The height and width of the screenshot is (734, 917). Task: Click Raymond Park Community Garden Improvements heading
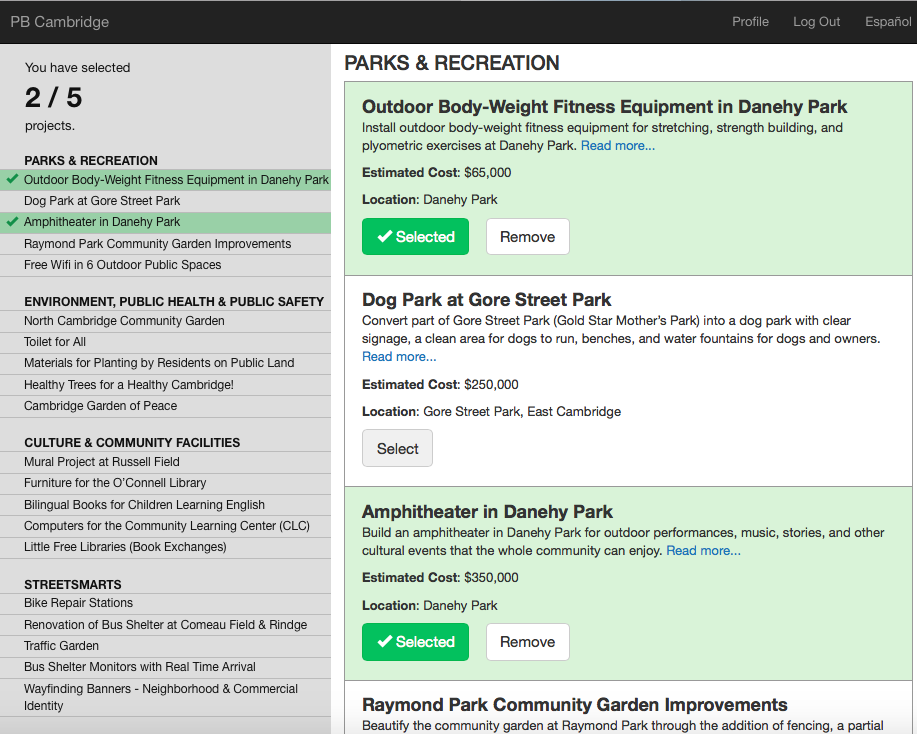click(574, 706)
